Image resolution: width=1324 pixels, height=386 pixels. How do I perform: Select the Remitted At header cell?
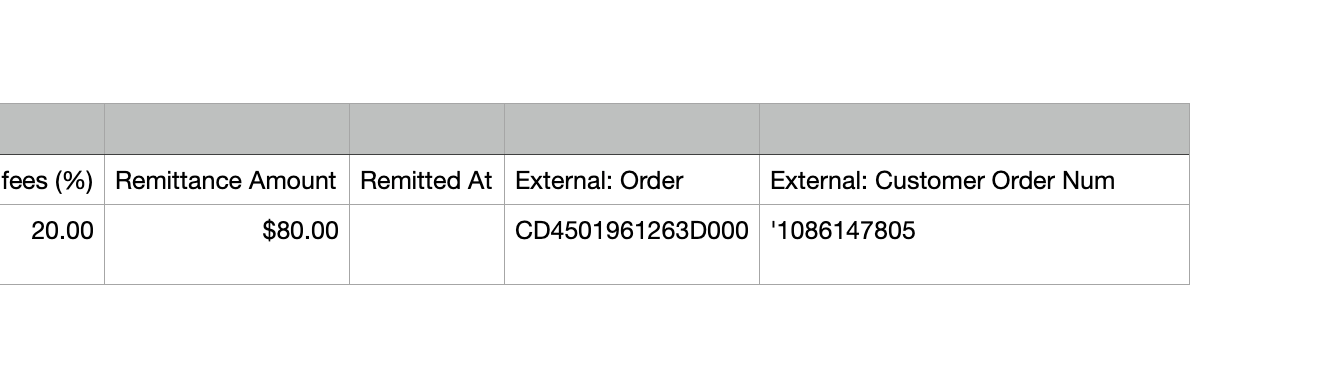coord(427,180)
